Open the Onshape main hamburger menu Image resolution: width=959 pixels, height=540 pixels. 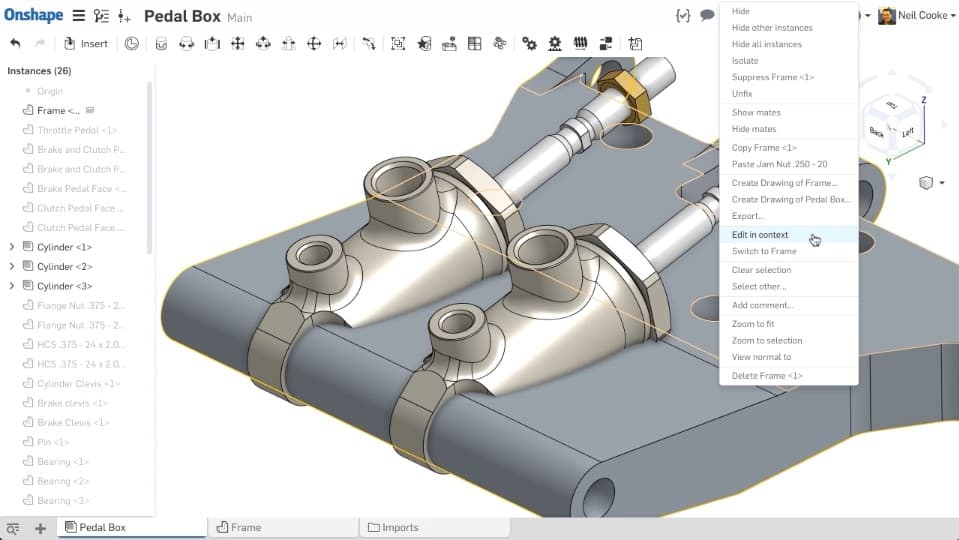pos(78,15)
